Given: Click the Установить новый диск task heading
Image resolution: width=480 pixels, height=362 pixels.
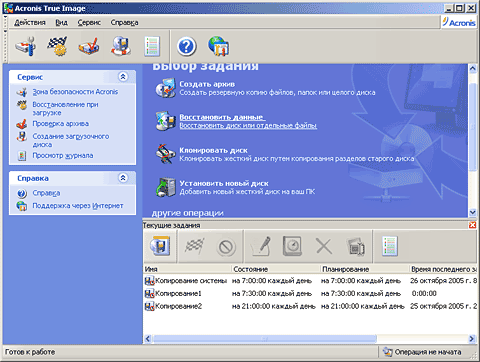Looking at the screenshot, I should pos(224,183).
